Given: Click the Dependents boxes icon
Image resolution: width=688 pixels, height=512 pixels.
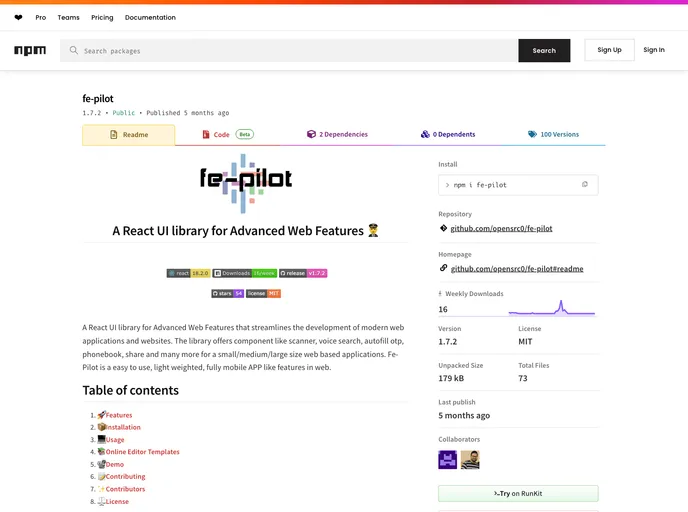Looking at the screenshot, I should tap(425, 134).
